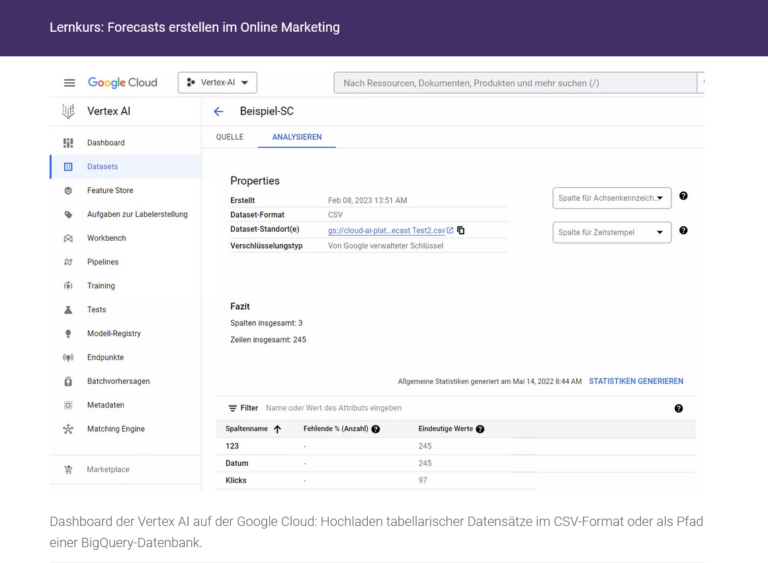The width and height of the screenshot is (768, 563).
Task: Click the Matching Engine sidebar icon
Action: point(68,429)
